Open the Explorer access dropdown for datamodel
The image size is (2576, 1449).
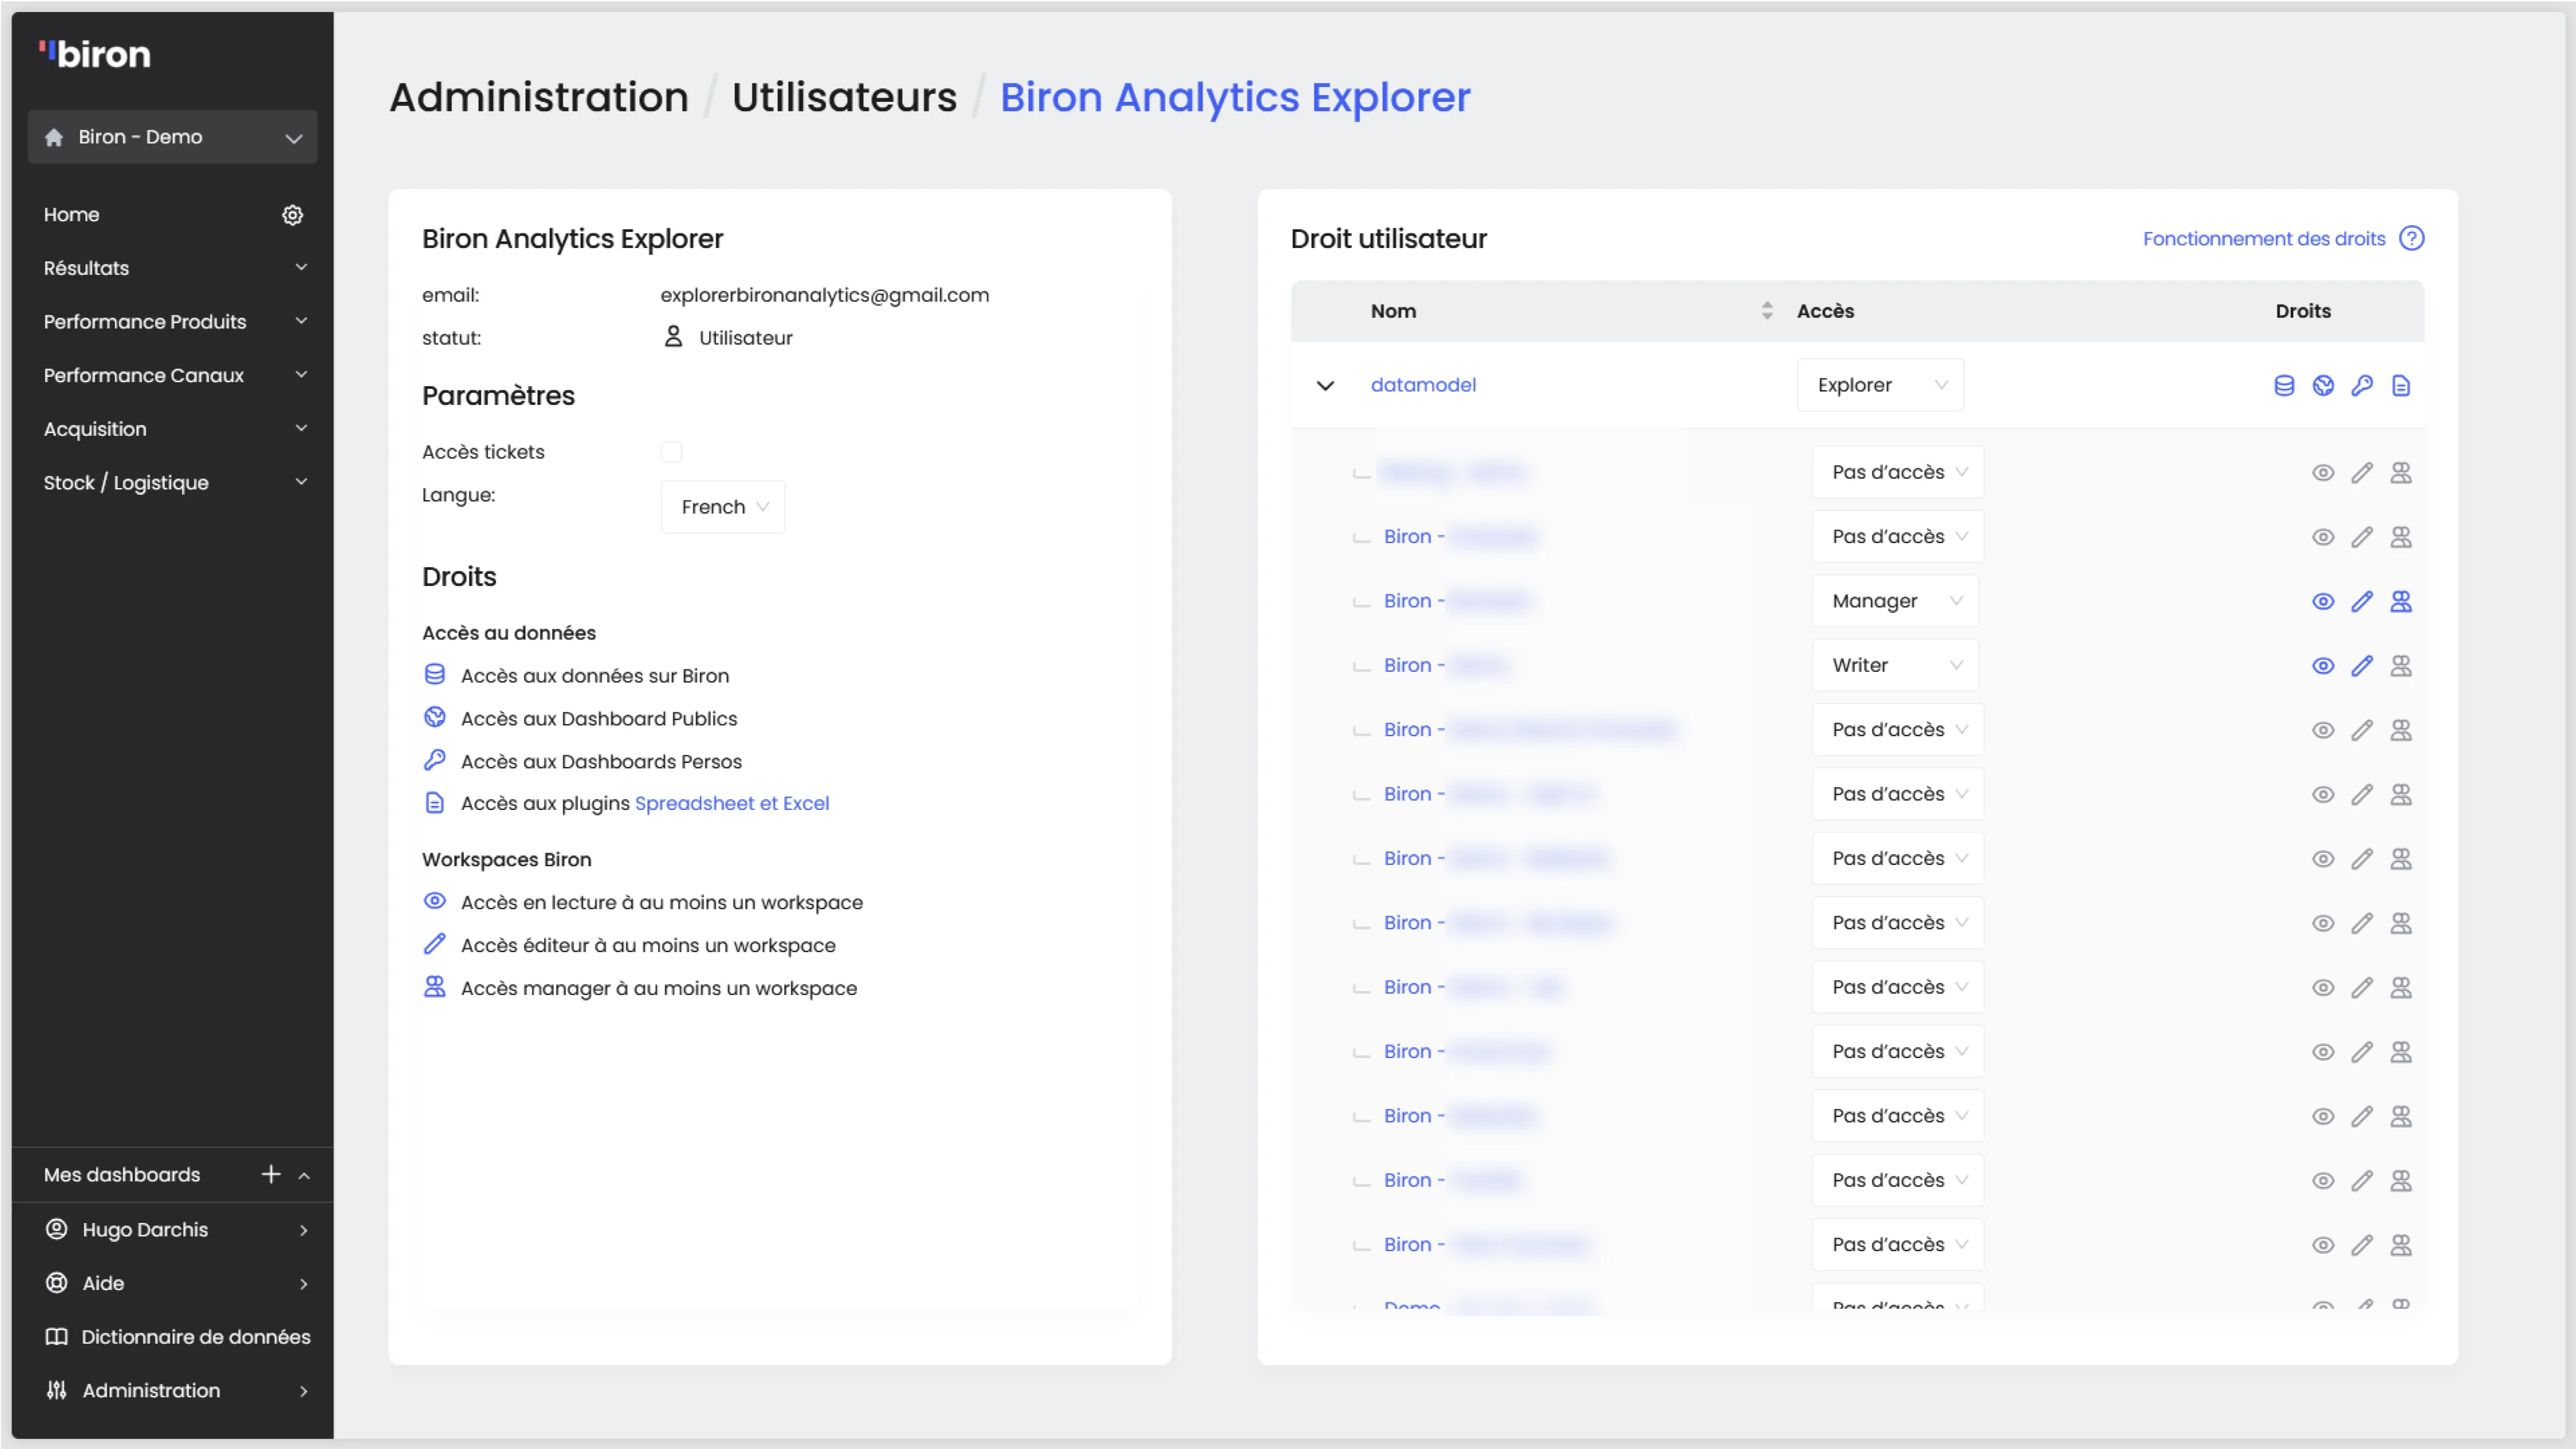(x=1881, y=385)
